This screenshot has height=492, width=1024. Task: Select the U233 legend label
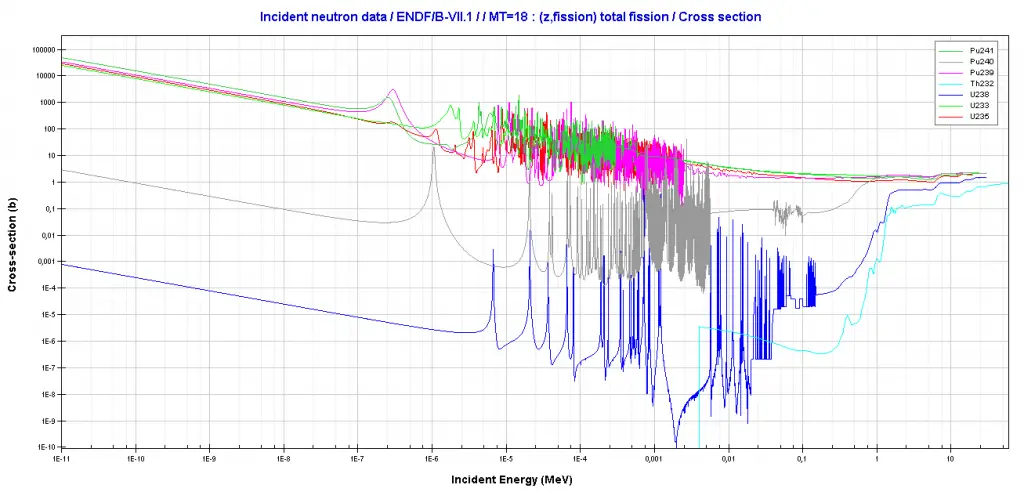pos(979,106)
